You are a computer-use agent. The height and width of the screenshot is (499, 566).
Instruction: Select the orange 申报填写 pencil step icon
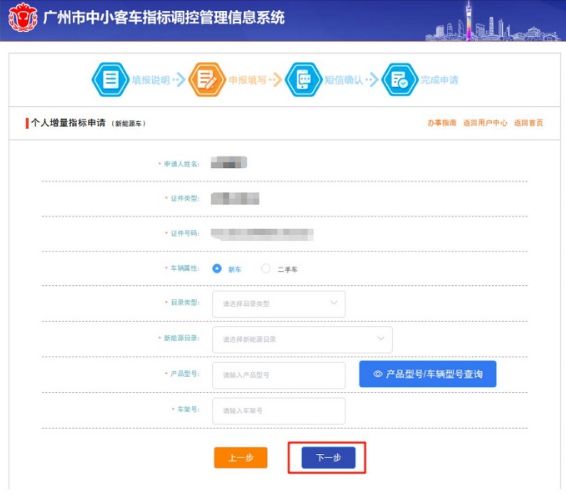click(x=207, y=79)
